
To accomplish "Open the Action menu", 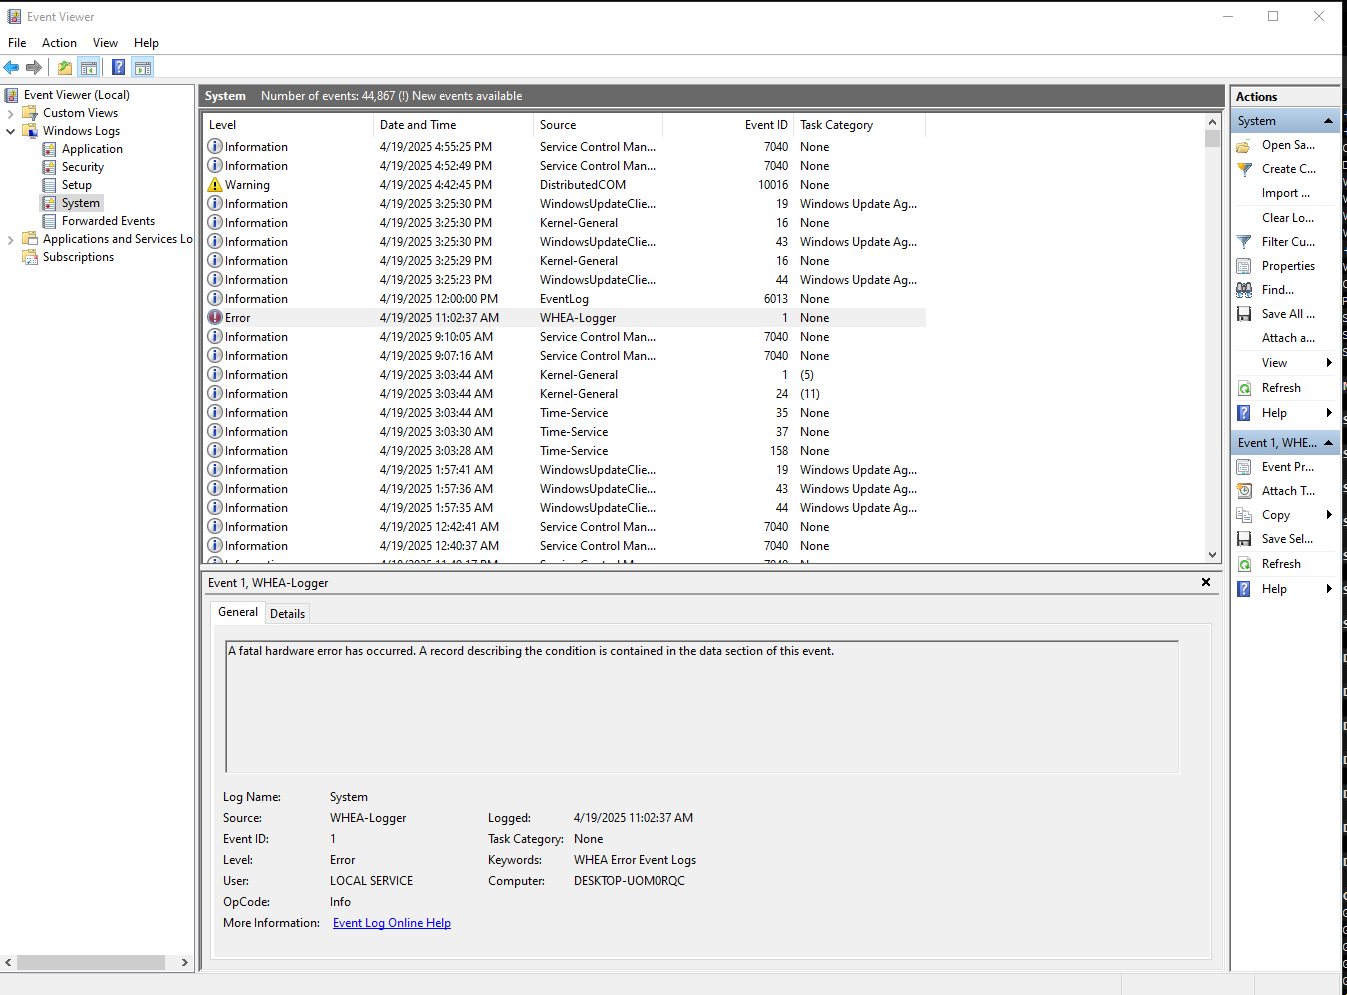I will click(59, 43).
